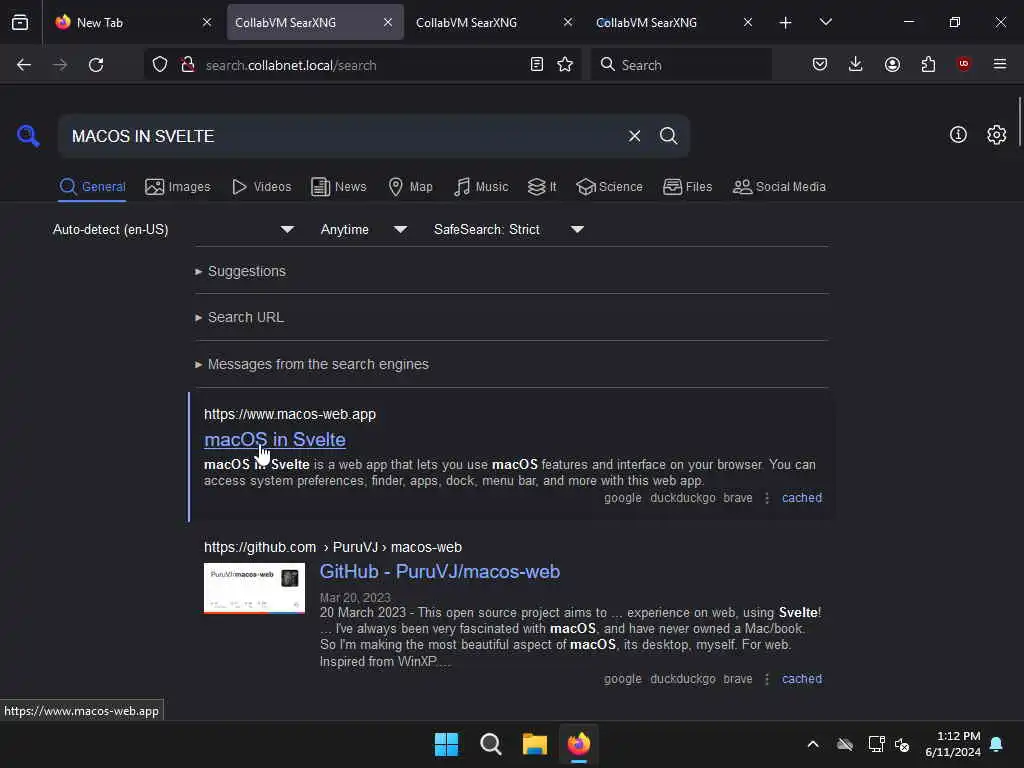
Task: Open the language Auto-detect (en-US) dropdown
Action: tap(173, 230)
